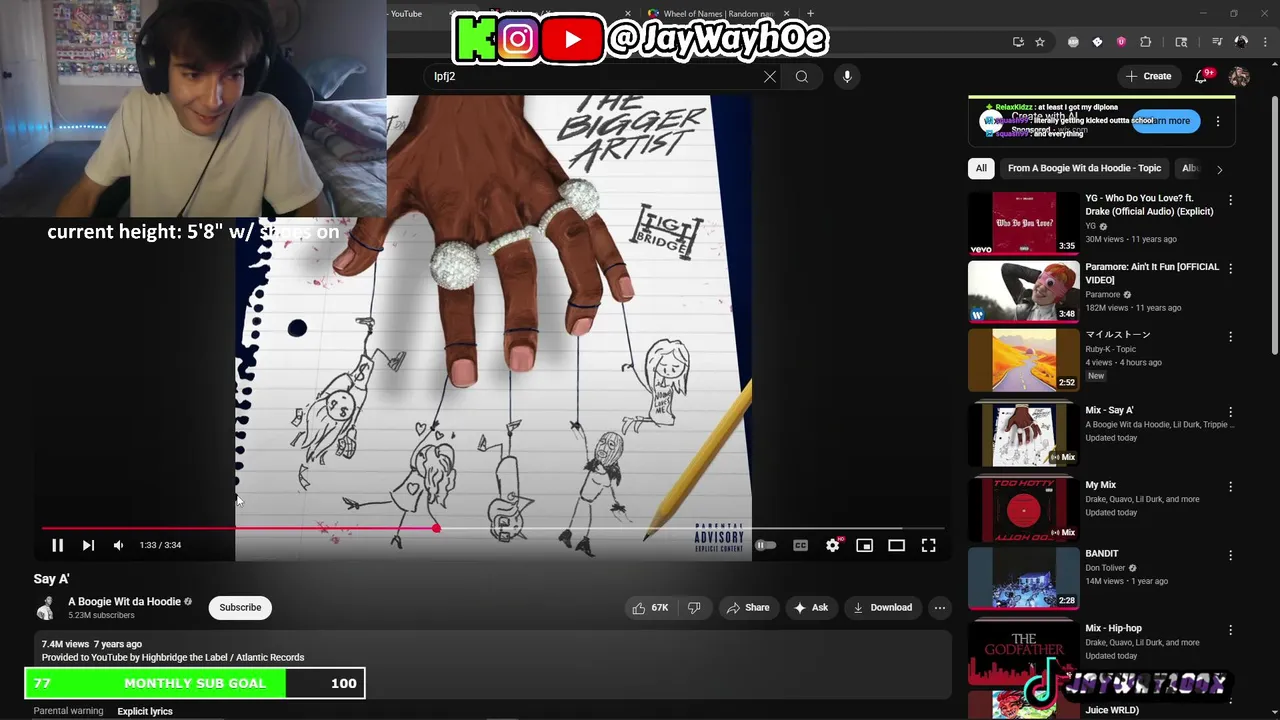The image size is (1280, 720).
Task: Mute the video volume speaker icon
Action: click(x=118, y=545)
